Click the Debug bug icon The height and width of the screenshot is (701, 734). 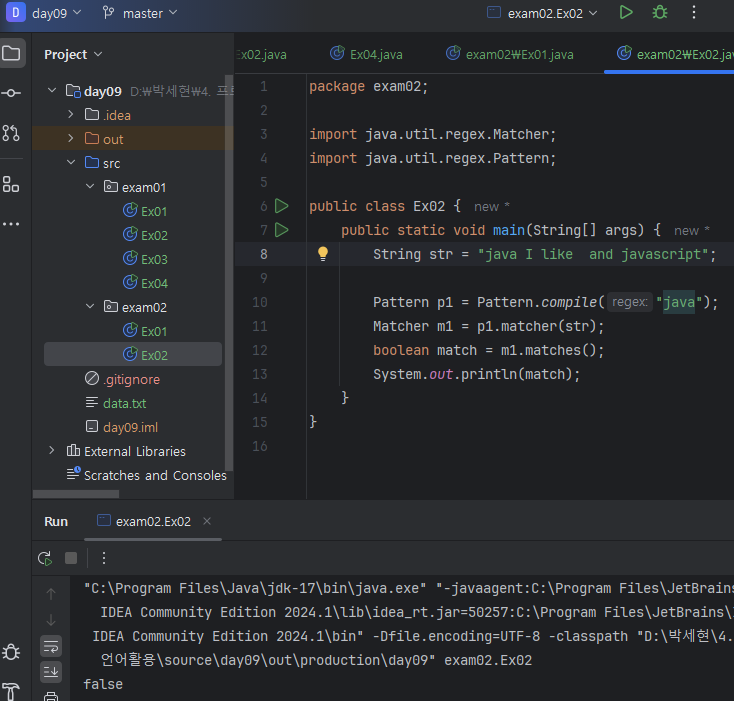[x=660, y=13]
